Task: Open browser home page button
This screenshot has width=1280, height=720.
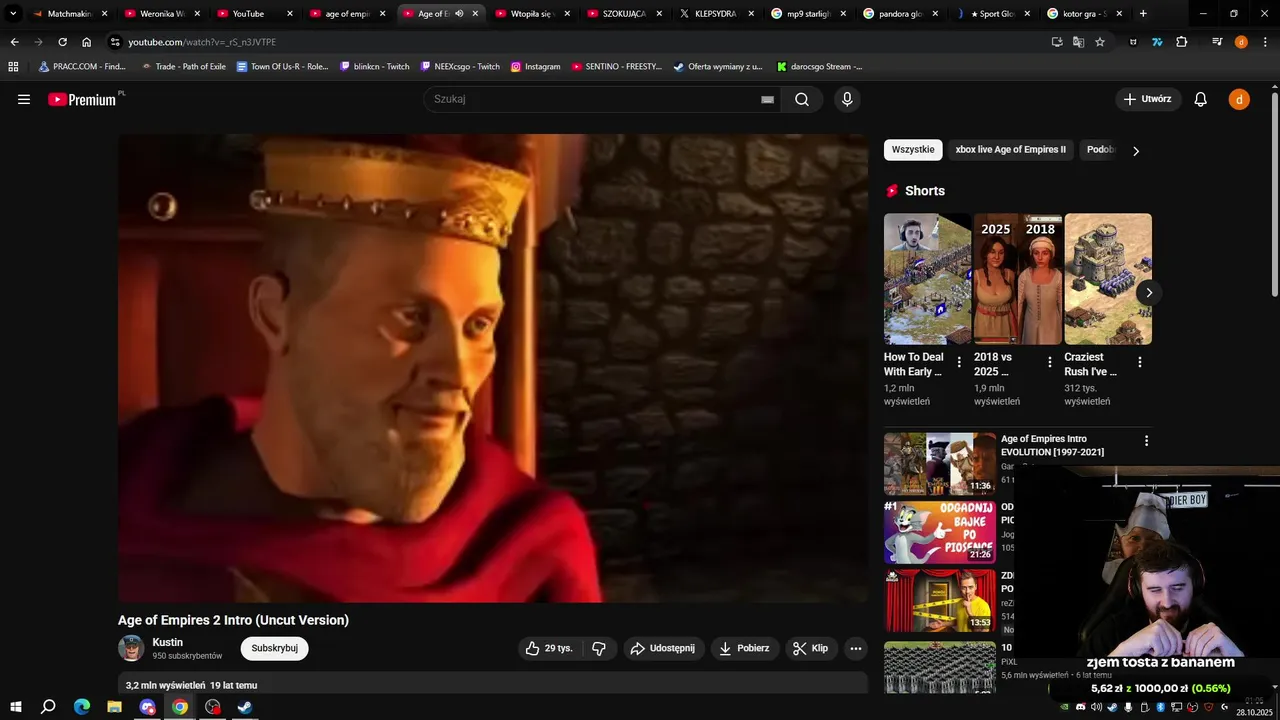Action: tap(86, 42)
